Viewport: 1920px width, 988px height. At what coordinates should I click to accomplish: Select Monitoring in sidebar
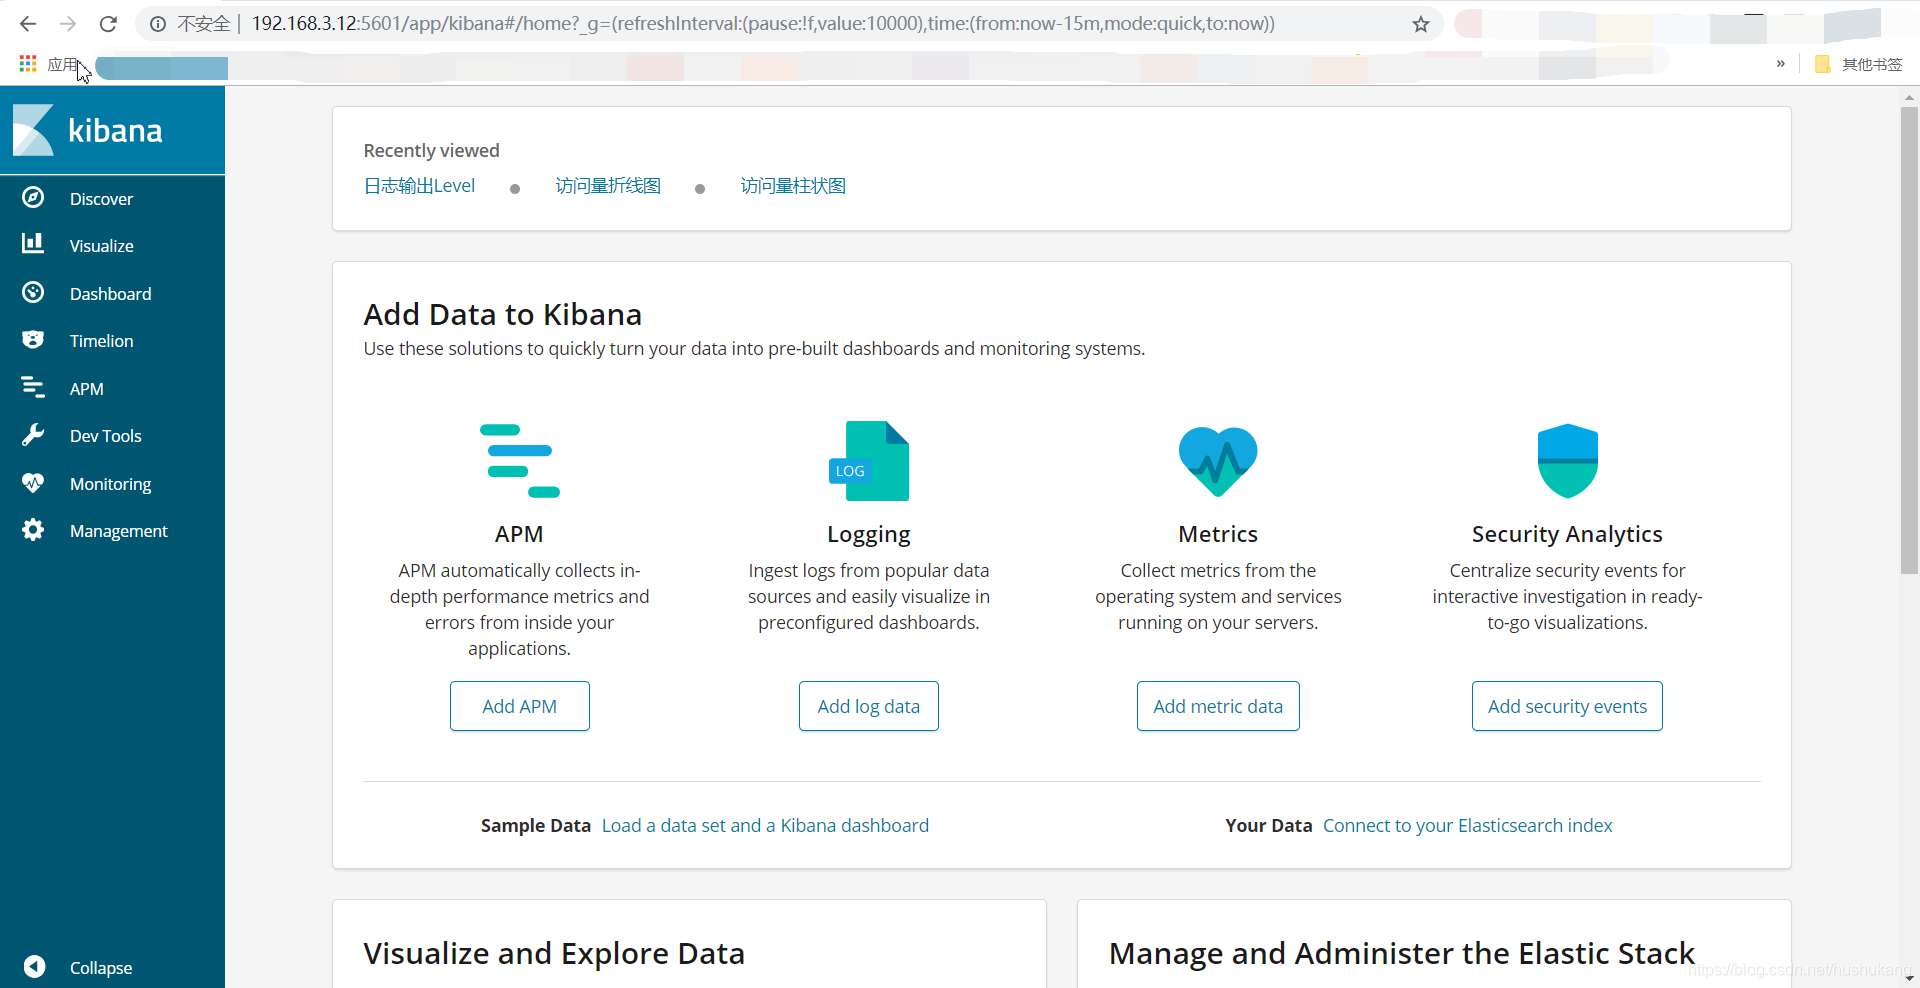110,484
